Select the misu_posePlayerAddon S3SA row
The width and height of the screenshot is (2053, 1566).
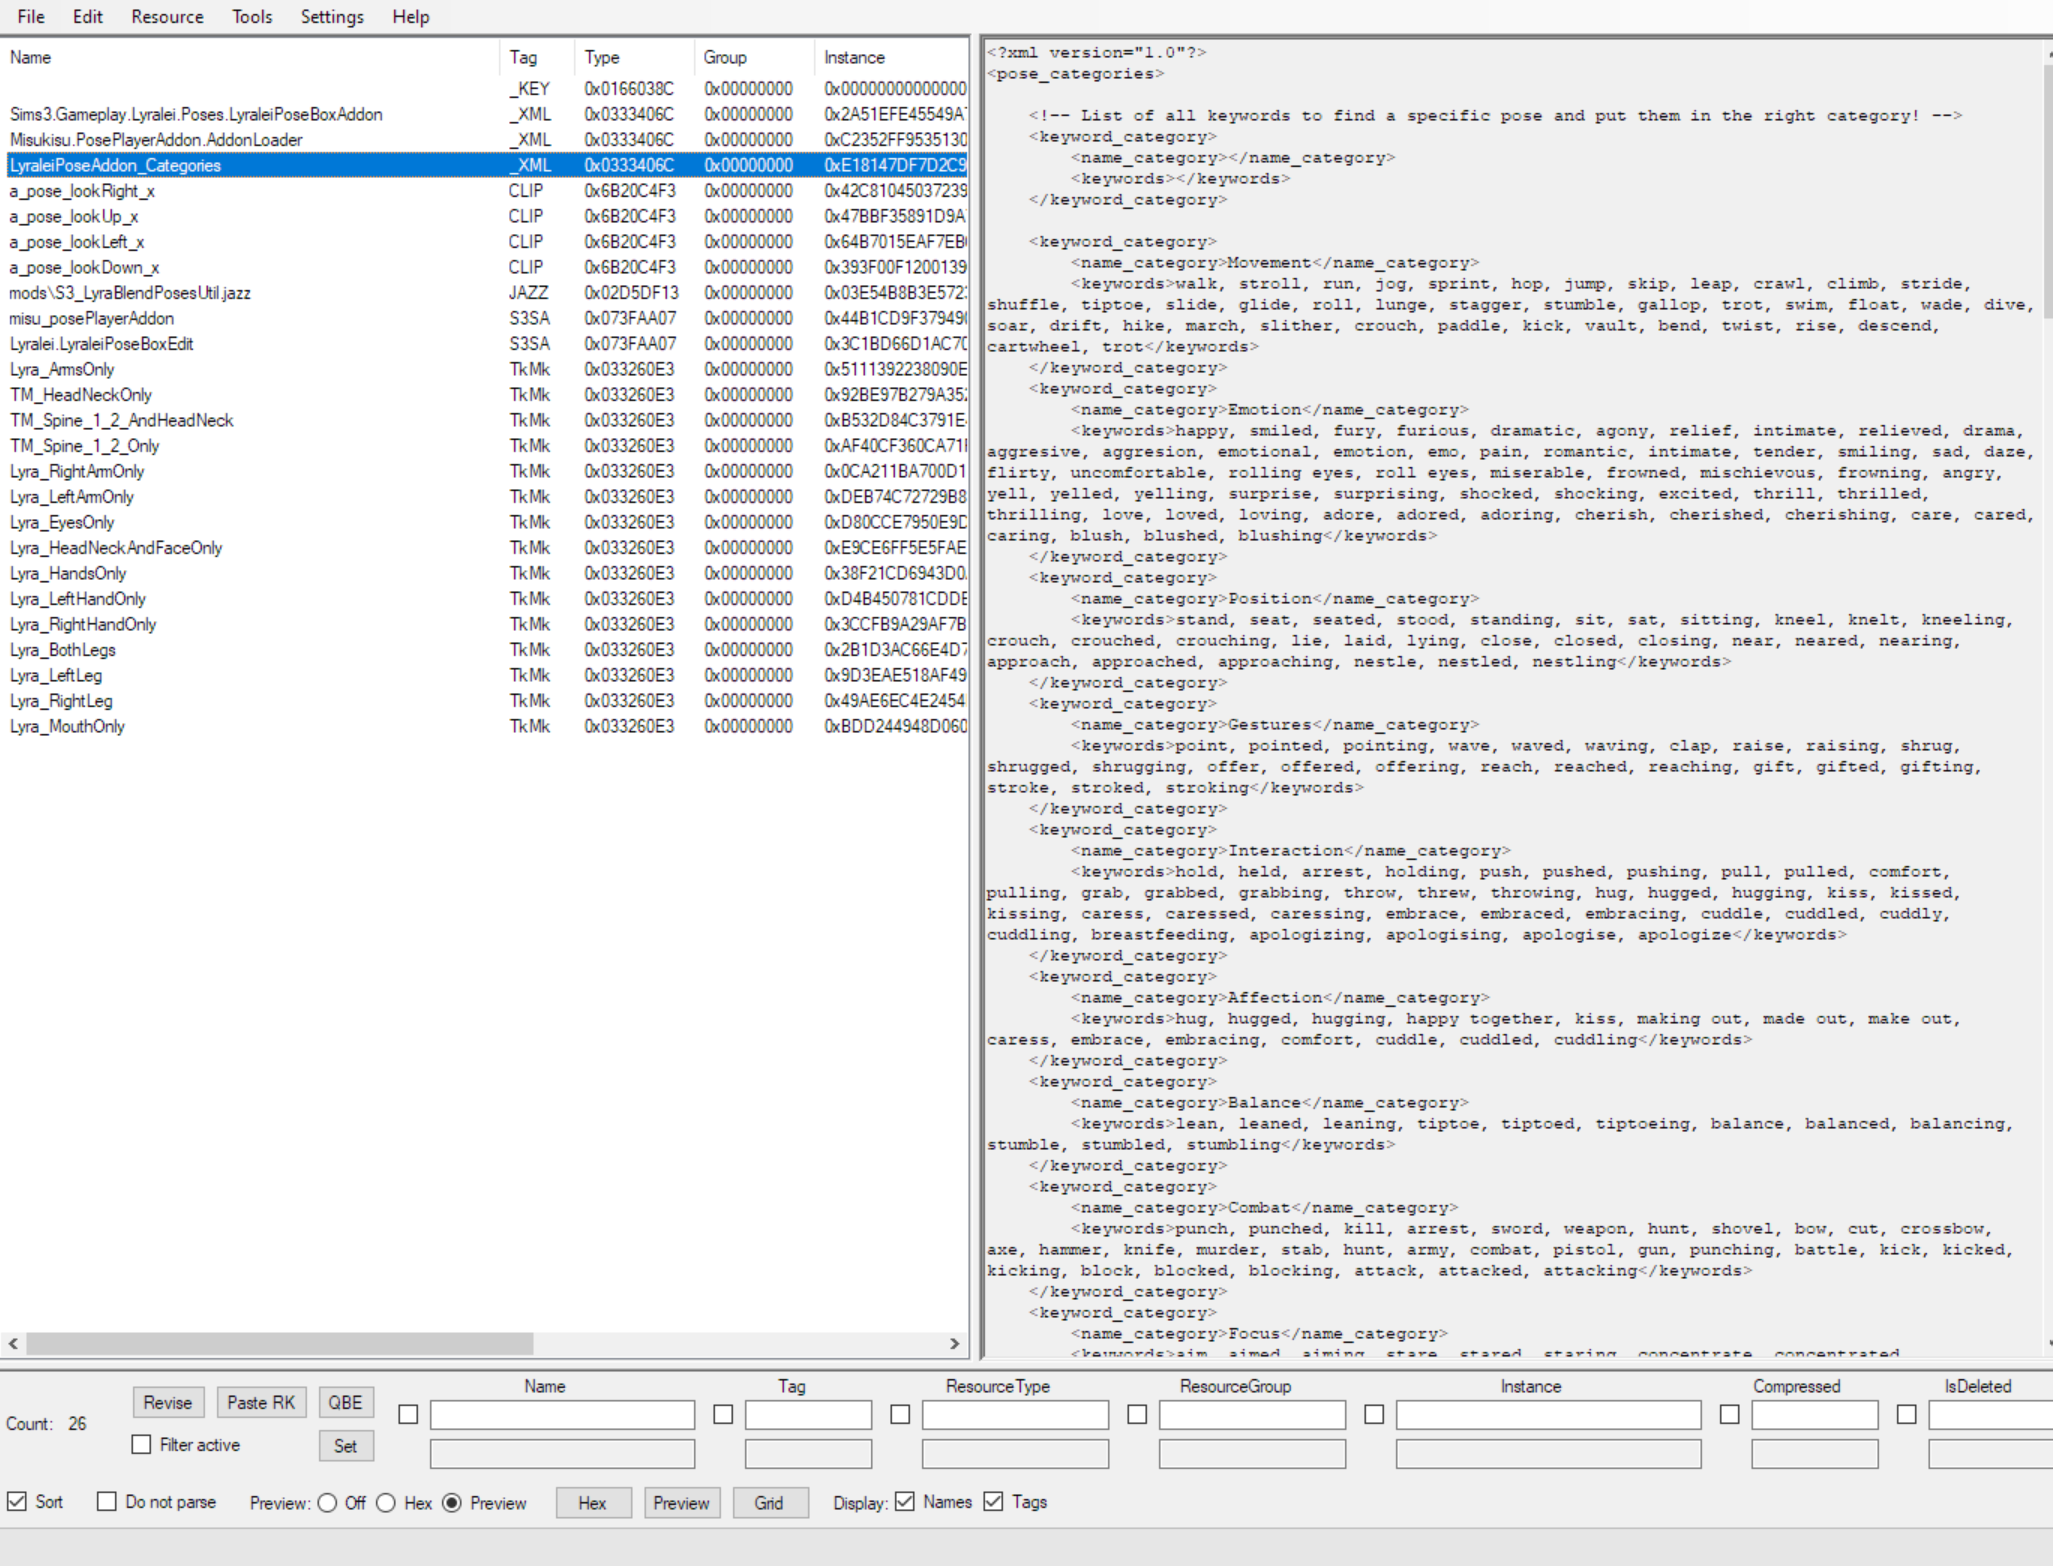pyautogui.click(x=486, y=318)
